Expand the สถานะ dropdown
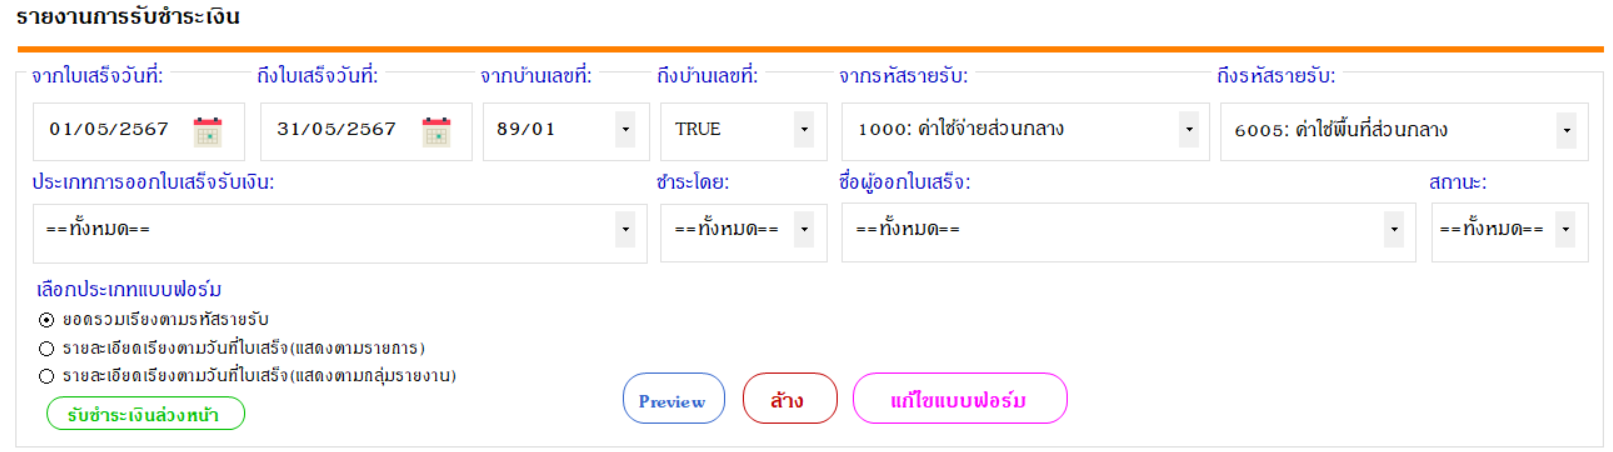Image resolution: width=1613 pixels, height=452 pixels. pos(1565,229)
